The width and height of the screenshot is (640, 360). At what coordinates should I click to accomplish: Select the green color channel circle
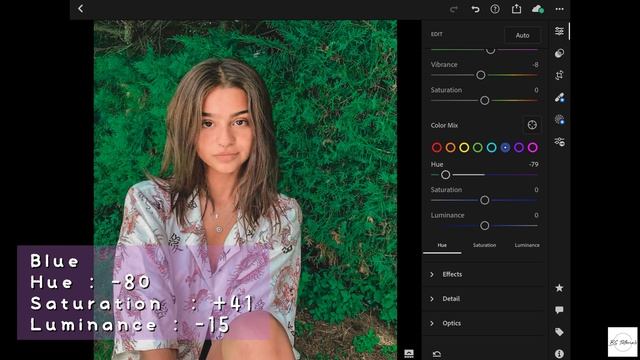478,147
